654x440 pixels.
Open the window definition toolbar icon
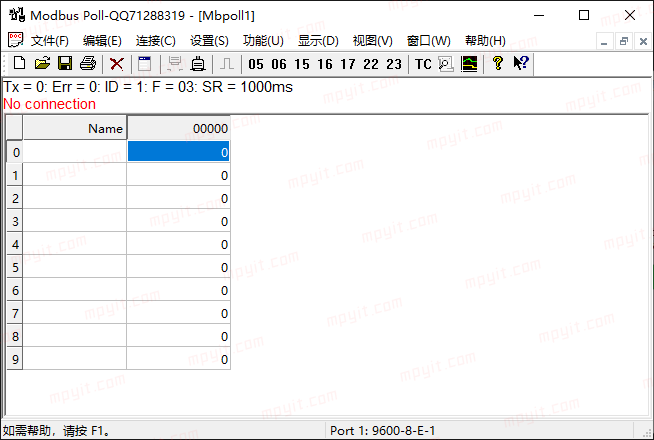(145, 64)
